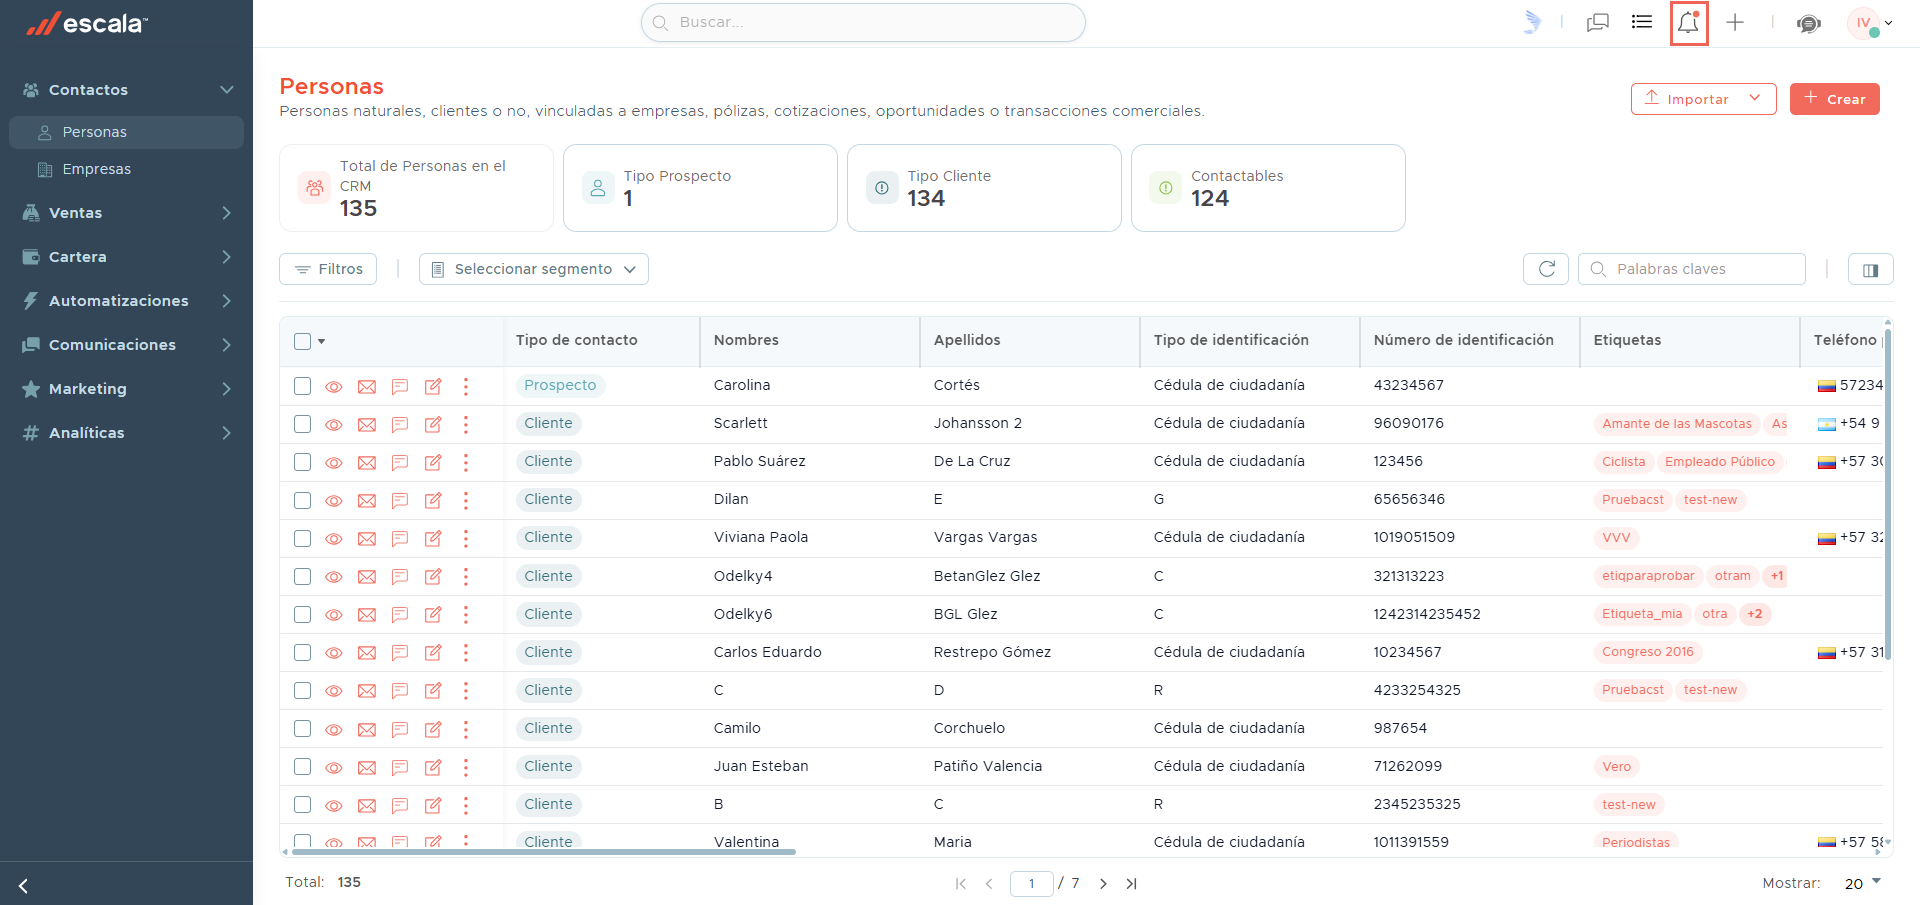Refresh the persons table

coord(1546,269)
